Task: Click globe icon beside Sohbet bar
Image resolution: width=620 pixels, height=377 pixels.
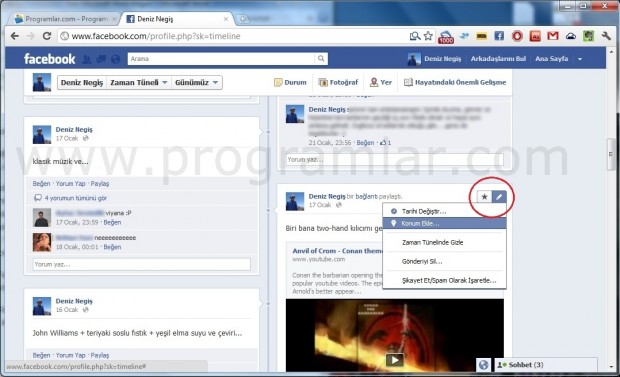Action: pyautogui.click(x=484, y=365)
